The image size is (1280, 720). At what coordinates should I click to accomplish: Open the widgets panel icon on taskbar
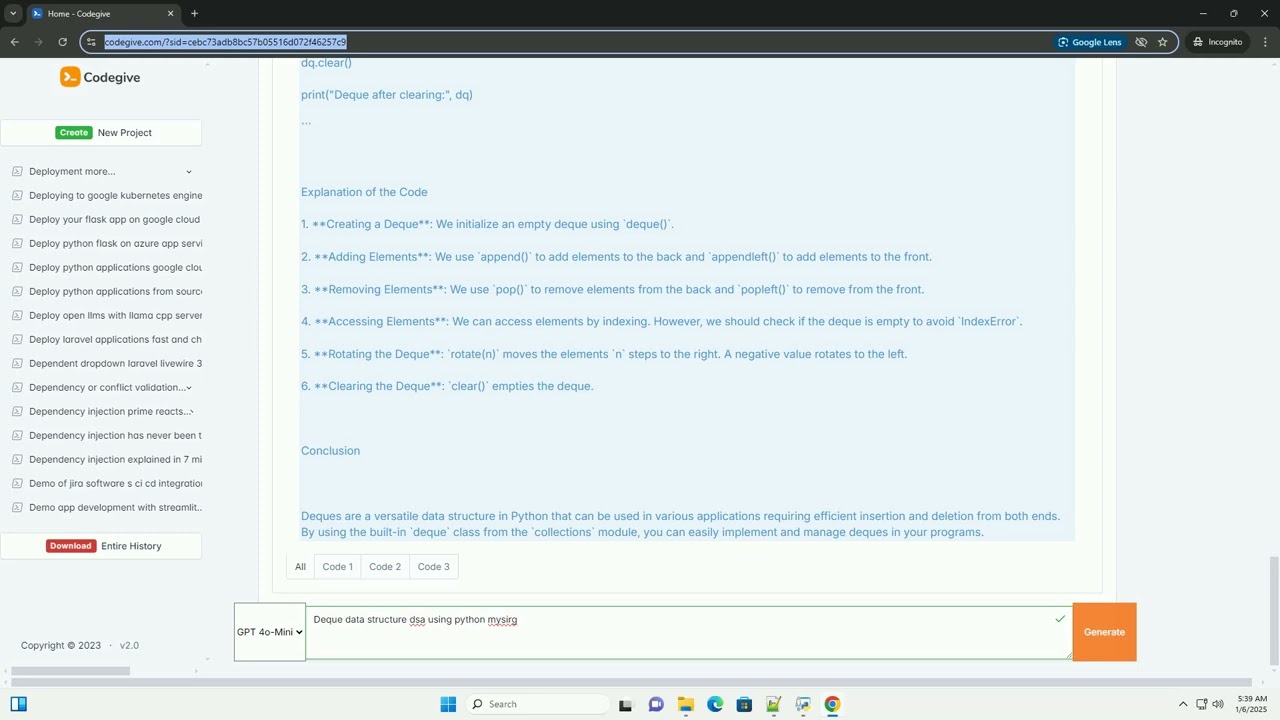pos(18,704)
